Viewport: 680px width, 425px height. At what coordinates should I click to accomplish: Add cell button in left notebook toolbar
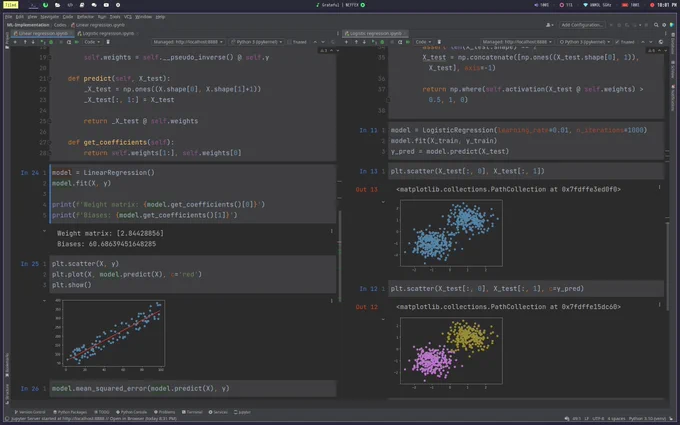tap(15, 42)
